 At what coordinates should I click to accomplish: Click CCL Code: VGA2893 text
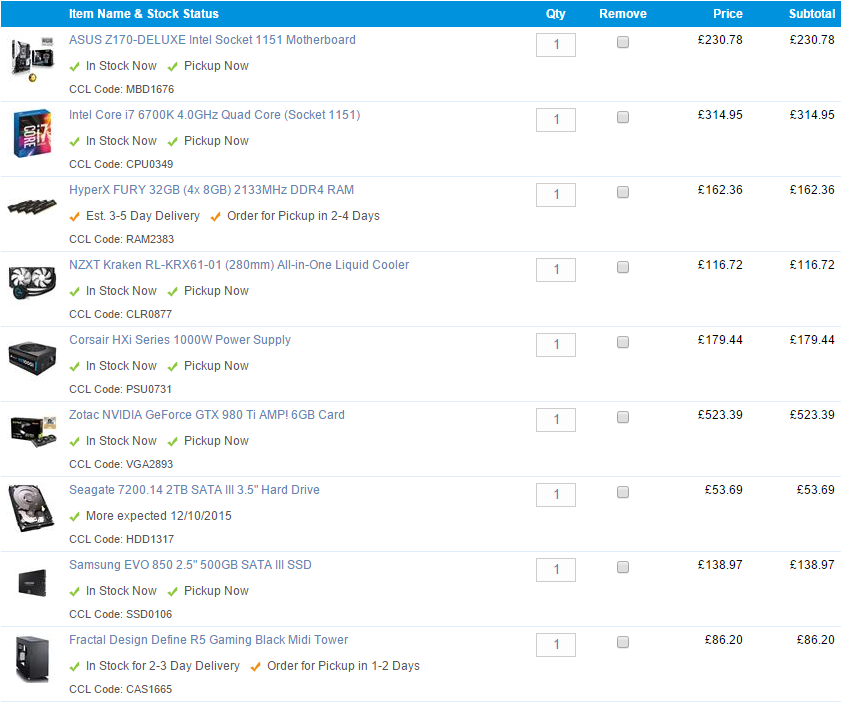point(121,464)
